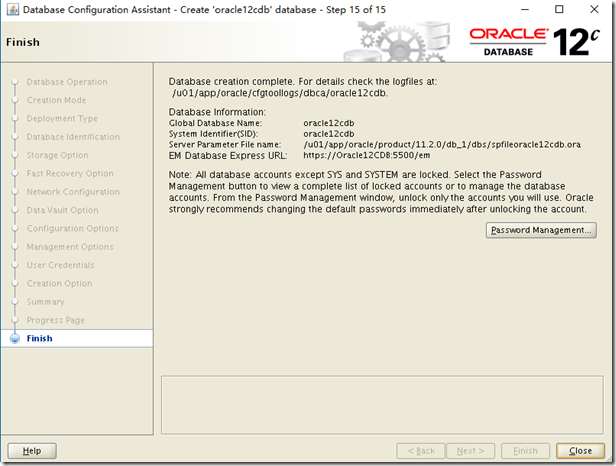Minimize the Database Configuration Assistant window
Image resolution: width=616 pixels, height=466 pixels.
524,9
